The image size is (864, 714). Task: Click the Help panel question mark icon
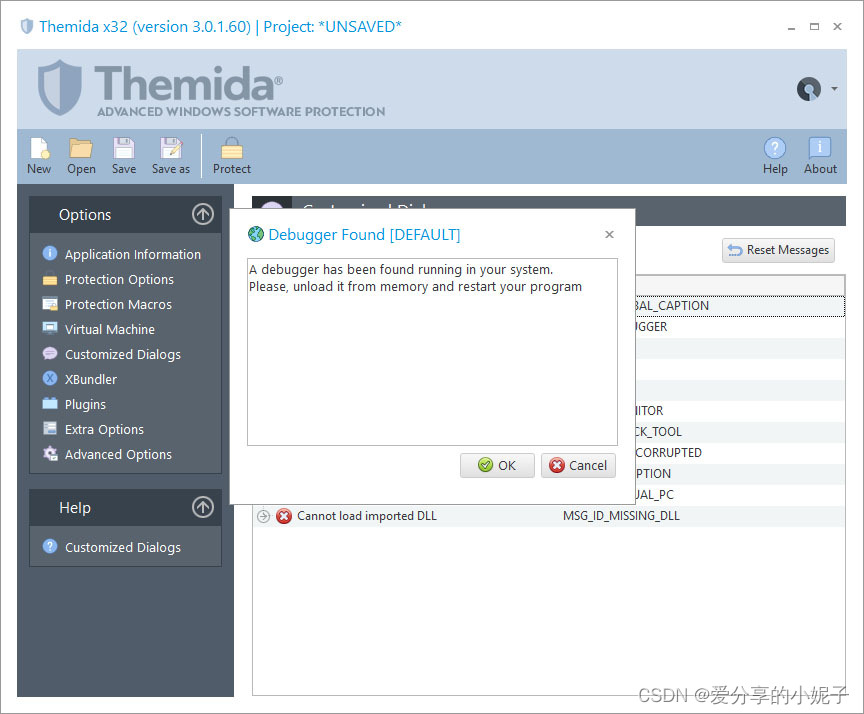click(x=50, y=546)
